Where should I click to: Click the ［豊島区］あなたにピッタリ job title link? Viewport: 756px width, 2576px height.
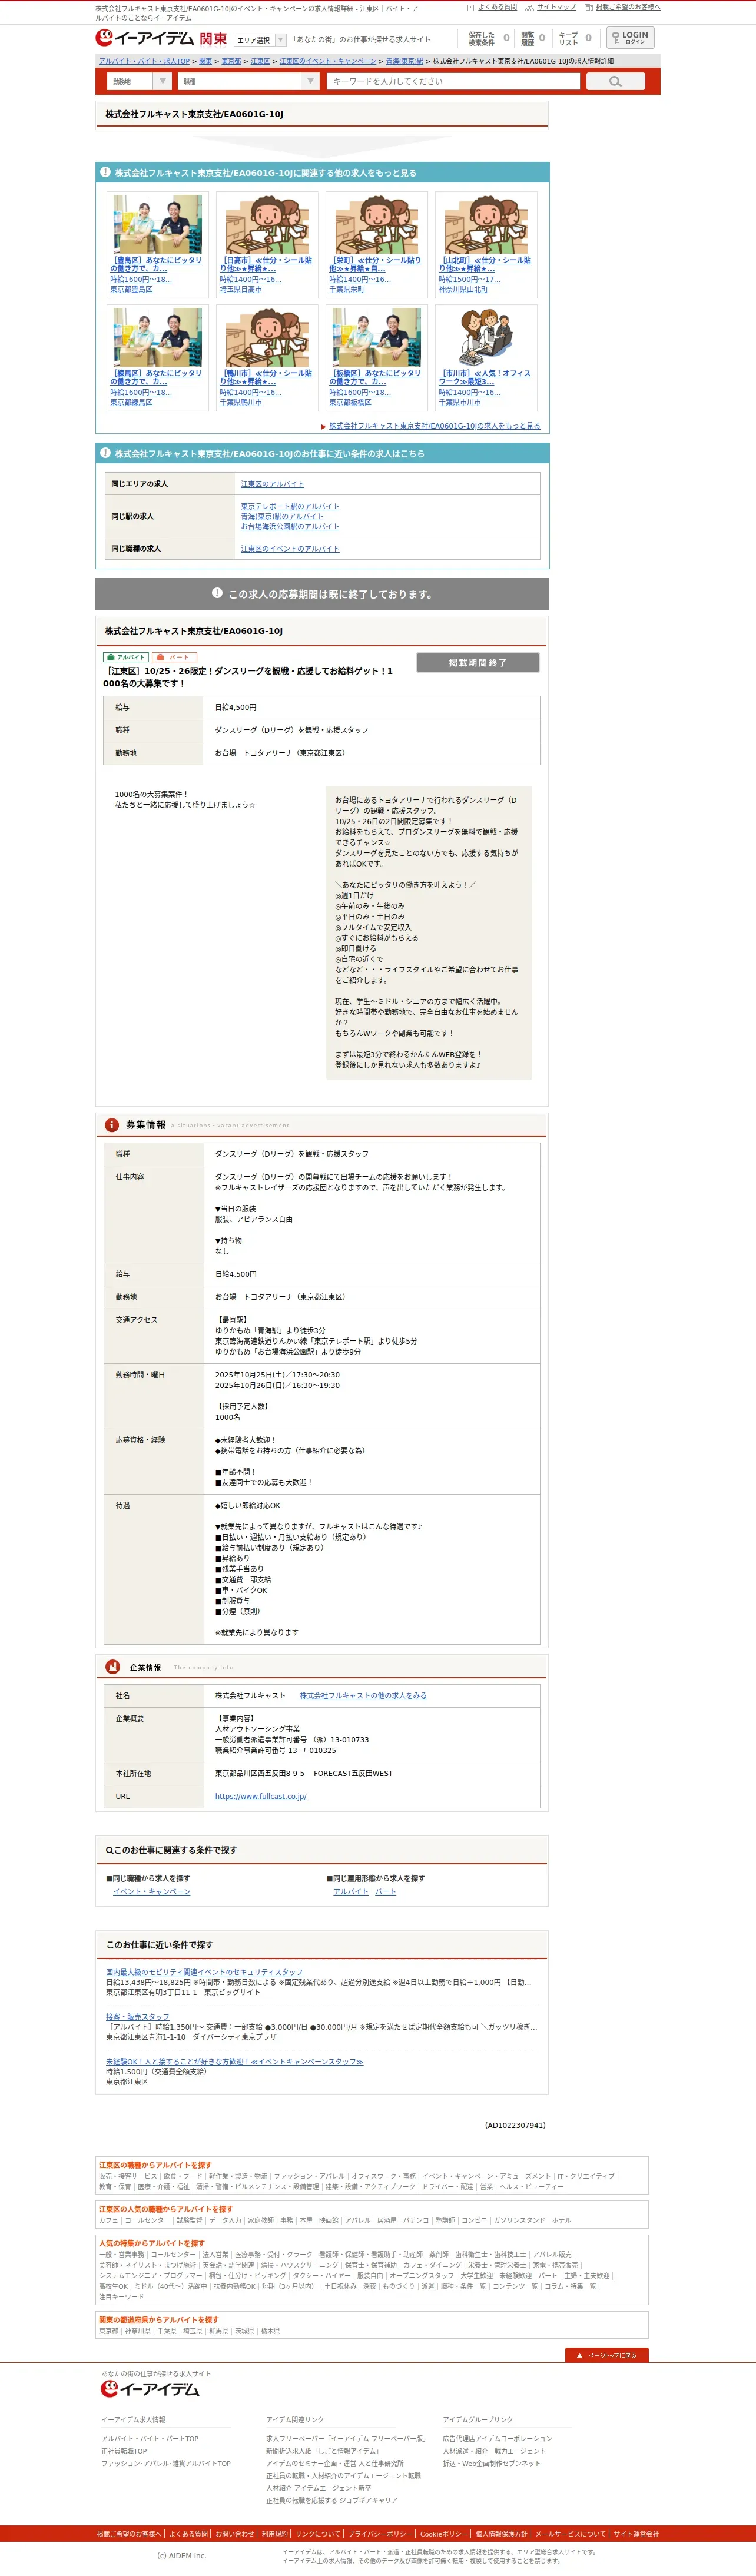pos(156,264)
